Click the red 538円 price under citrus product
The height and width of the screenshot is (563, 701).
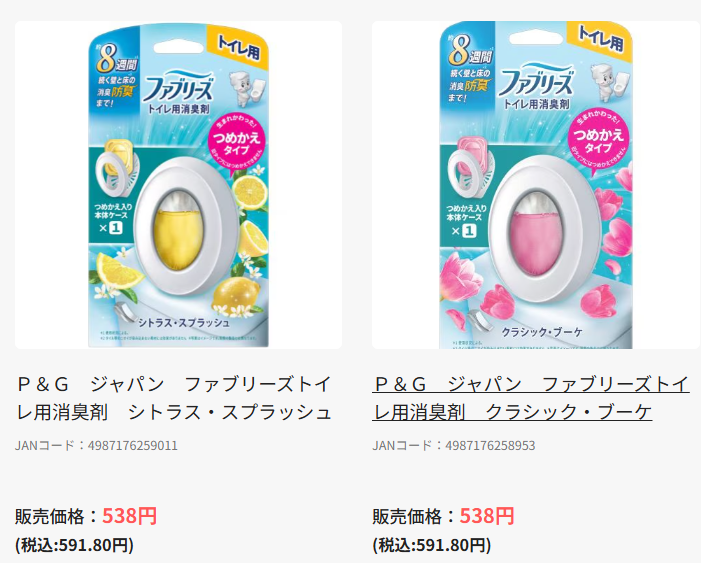130,516
